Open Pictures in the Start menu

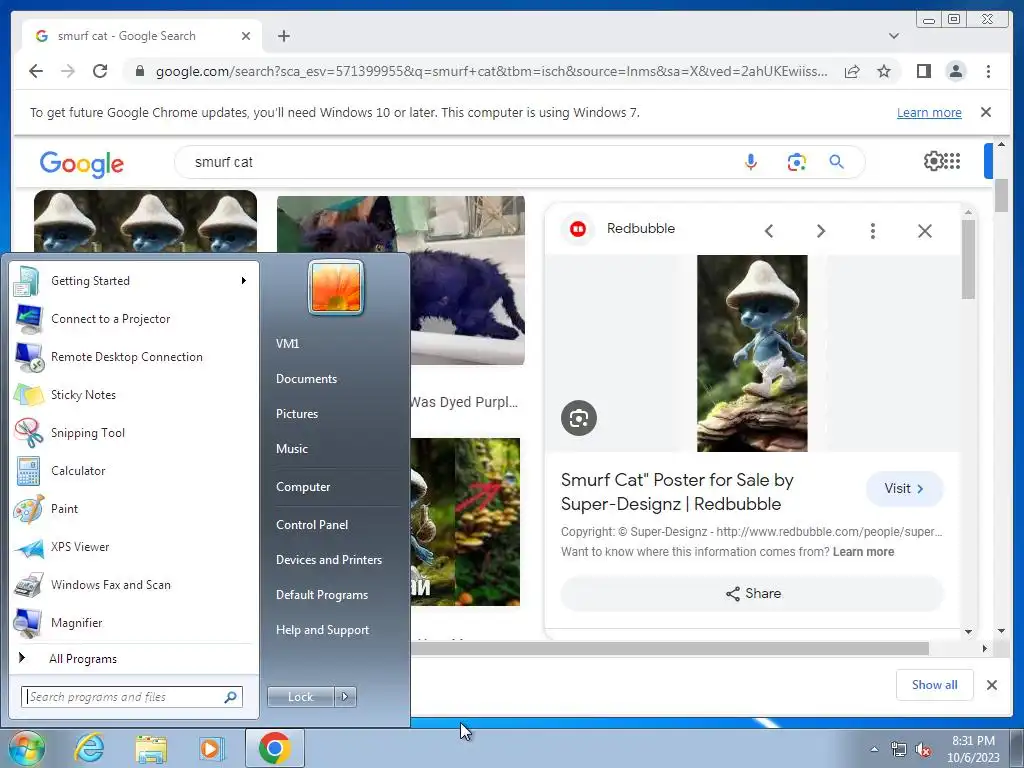click(x=297, y=414)
